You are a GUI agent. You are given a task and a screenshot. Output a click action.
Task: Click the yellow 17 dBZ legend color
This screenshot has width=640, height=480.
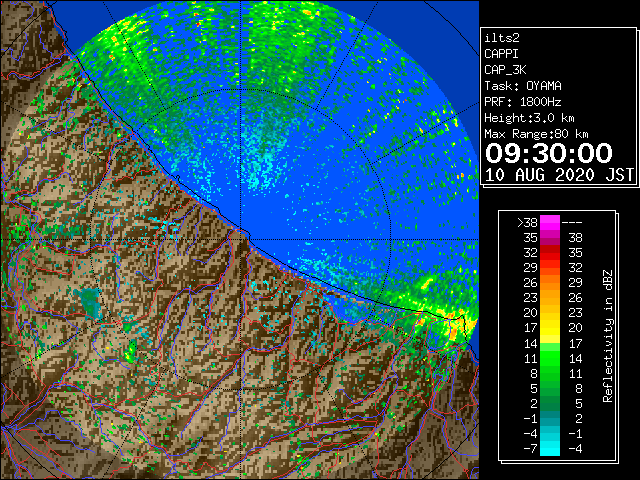click(x=550, y=328)
